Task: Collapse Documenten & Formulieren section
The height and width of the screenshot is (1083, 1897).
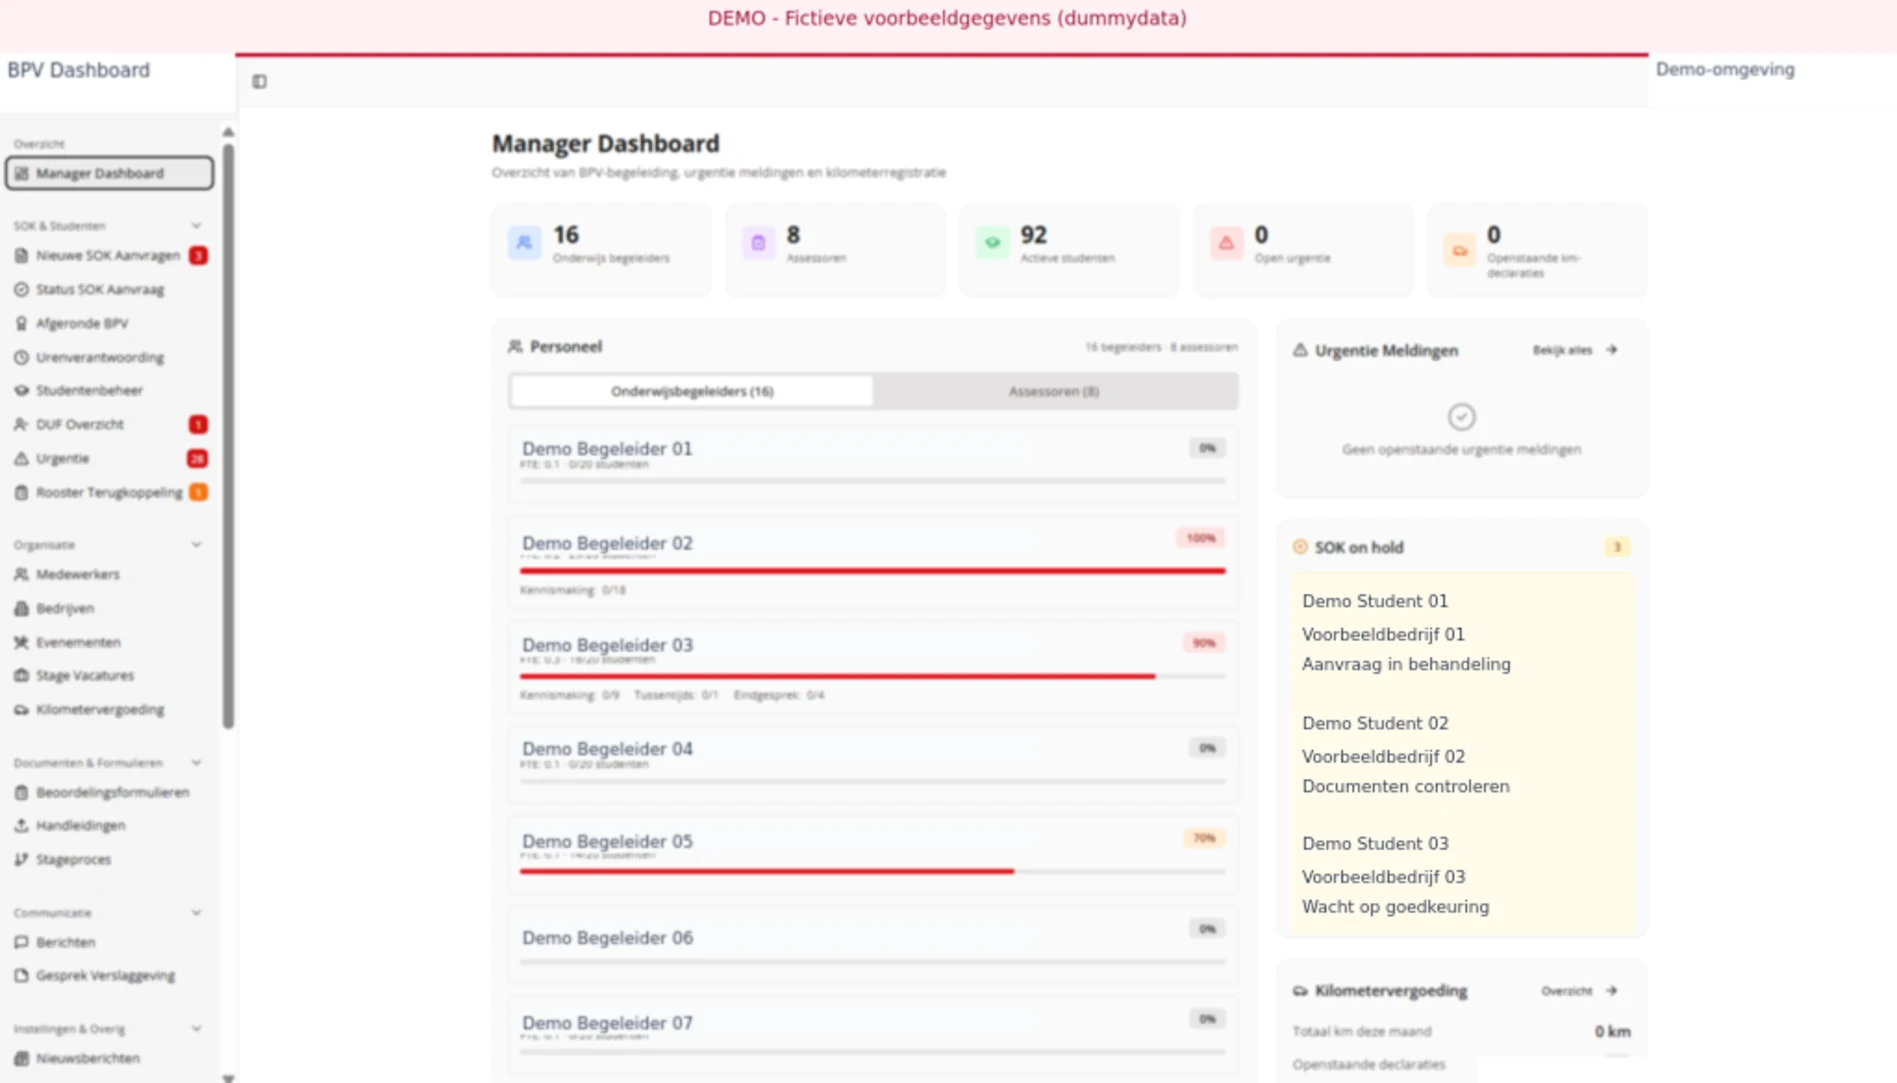Action: coord(196,763)
